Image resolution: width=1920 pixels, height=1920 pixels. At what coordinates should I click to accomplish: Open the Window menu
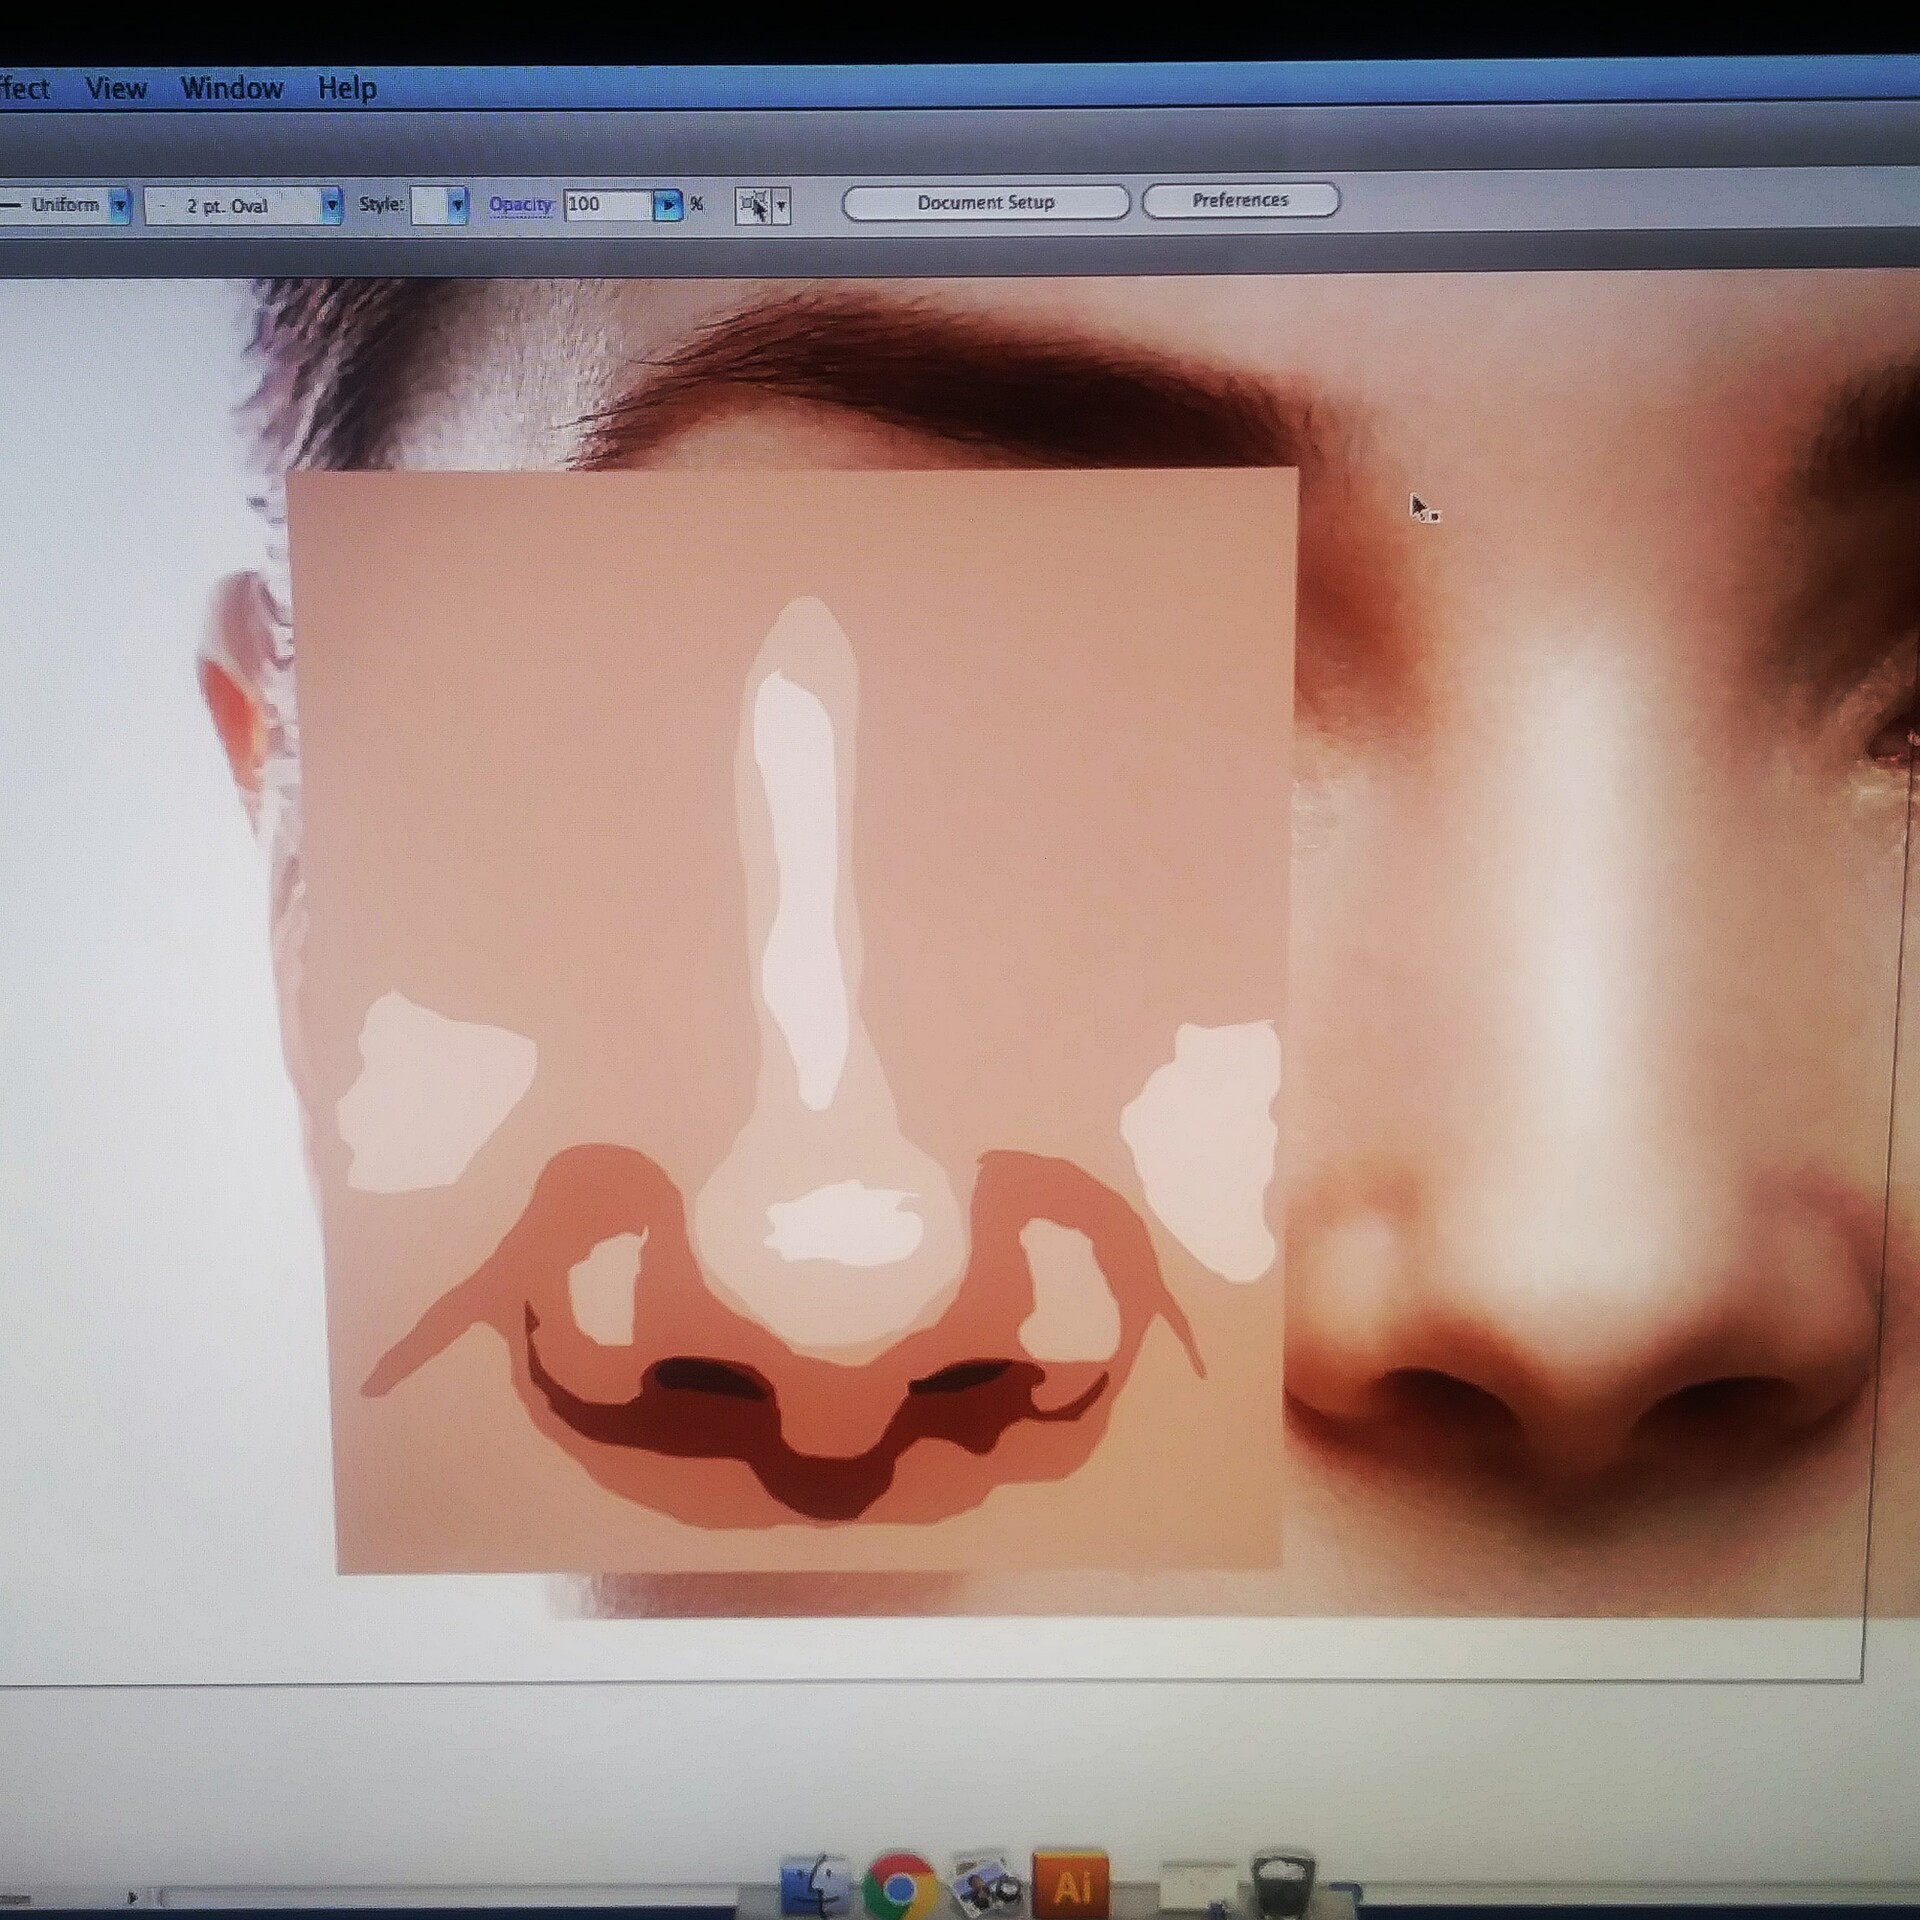pyautogui.click(x=232, y=89)
